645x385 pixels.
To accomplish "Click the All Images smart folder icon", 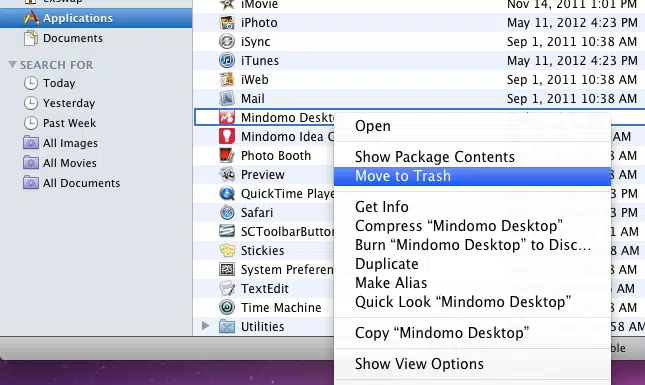I will pos(31,143).
